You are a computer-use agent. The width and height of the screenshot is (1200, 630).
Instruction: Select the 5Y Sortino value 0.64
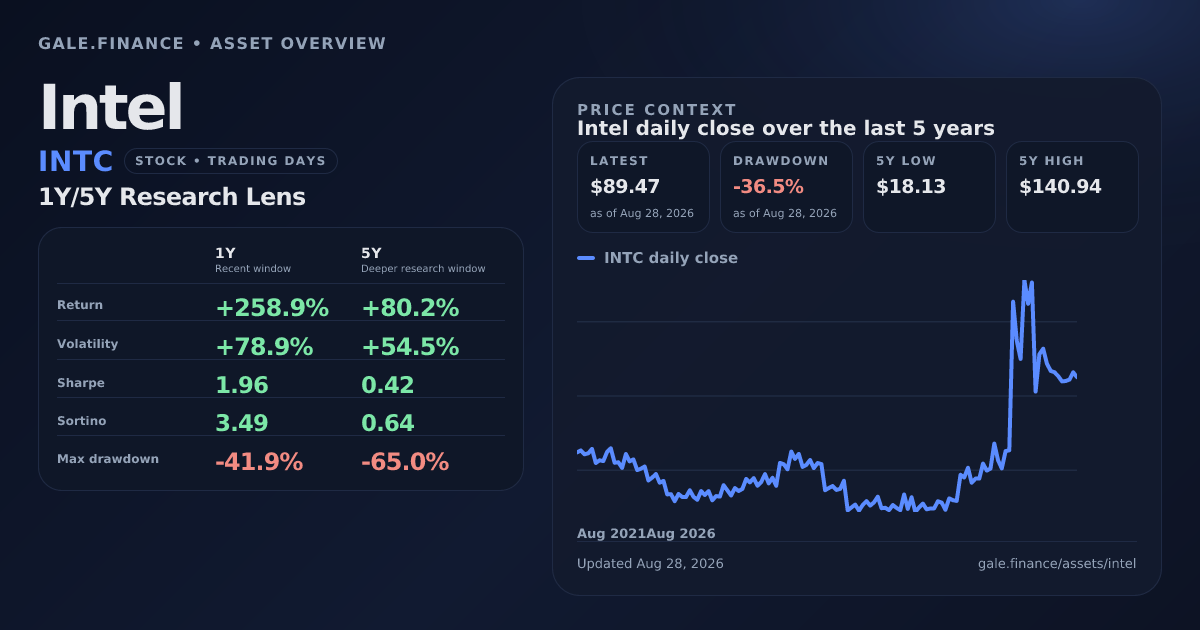tap(388, 424)
